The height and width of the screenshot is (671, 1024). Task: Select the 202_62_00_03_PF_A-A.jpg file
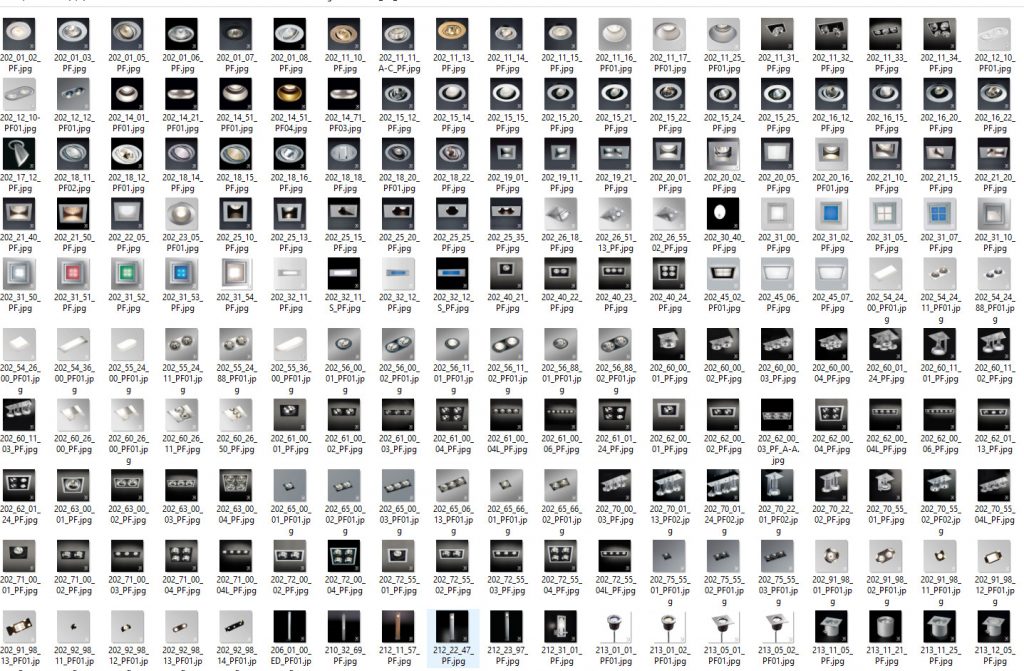(x=777, y=412)
